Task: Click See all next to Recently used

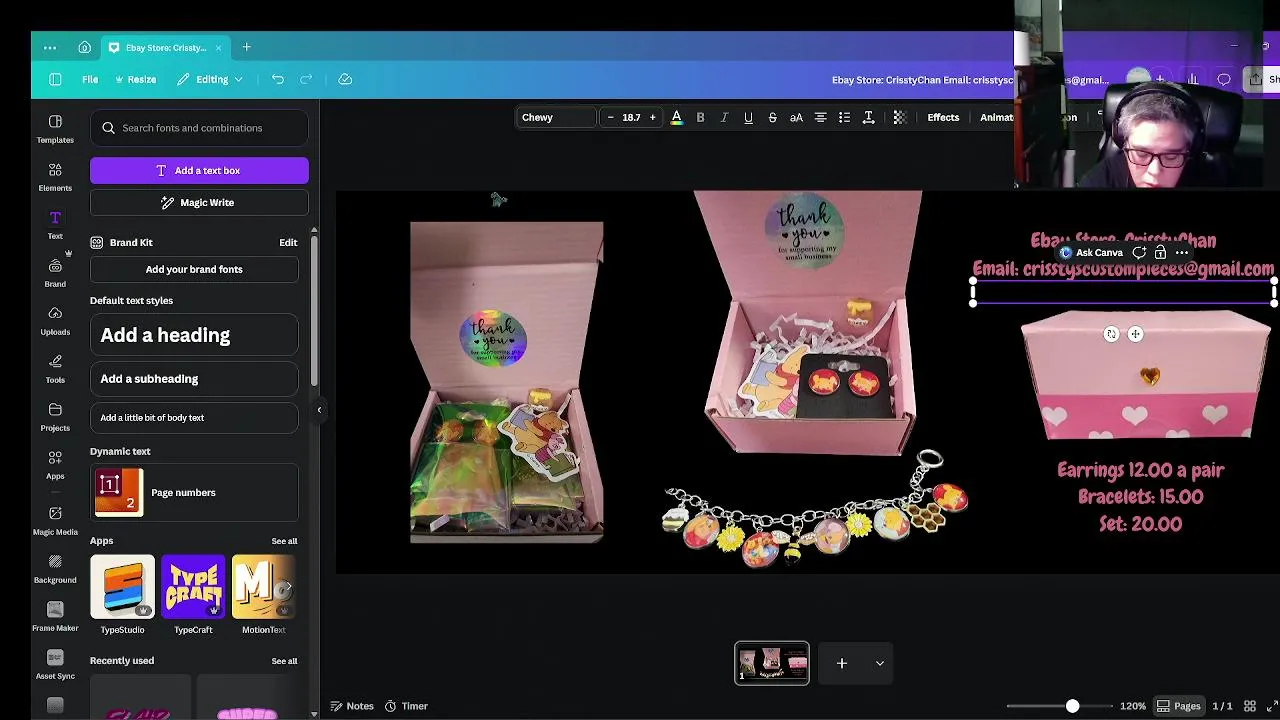Action: [284, 661]
